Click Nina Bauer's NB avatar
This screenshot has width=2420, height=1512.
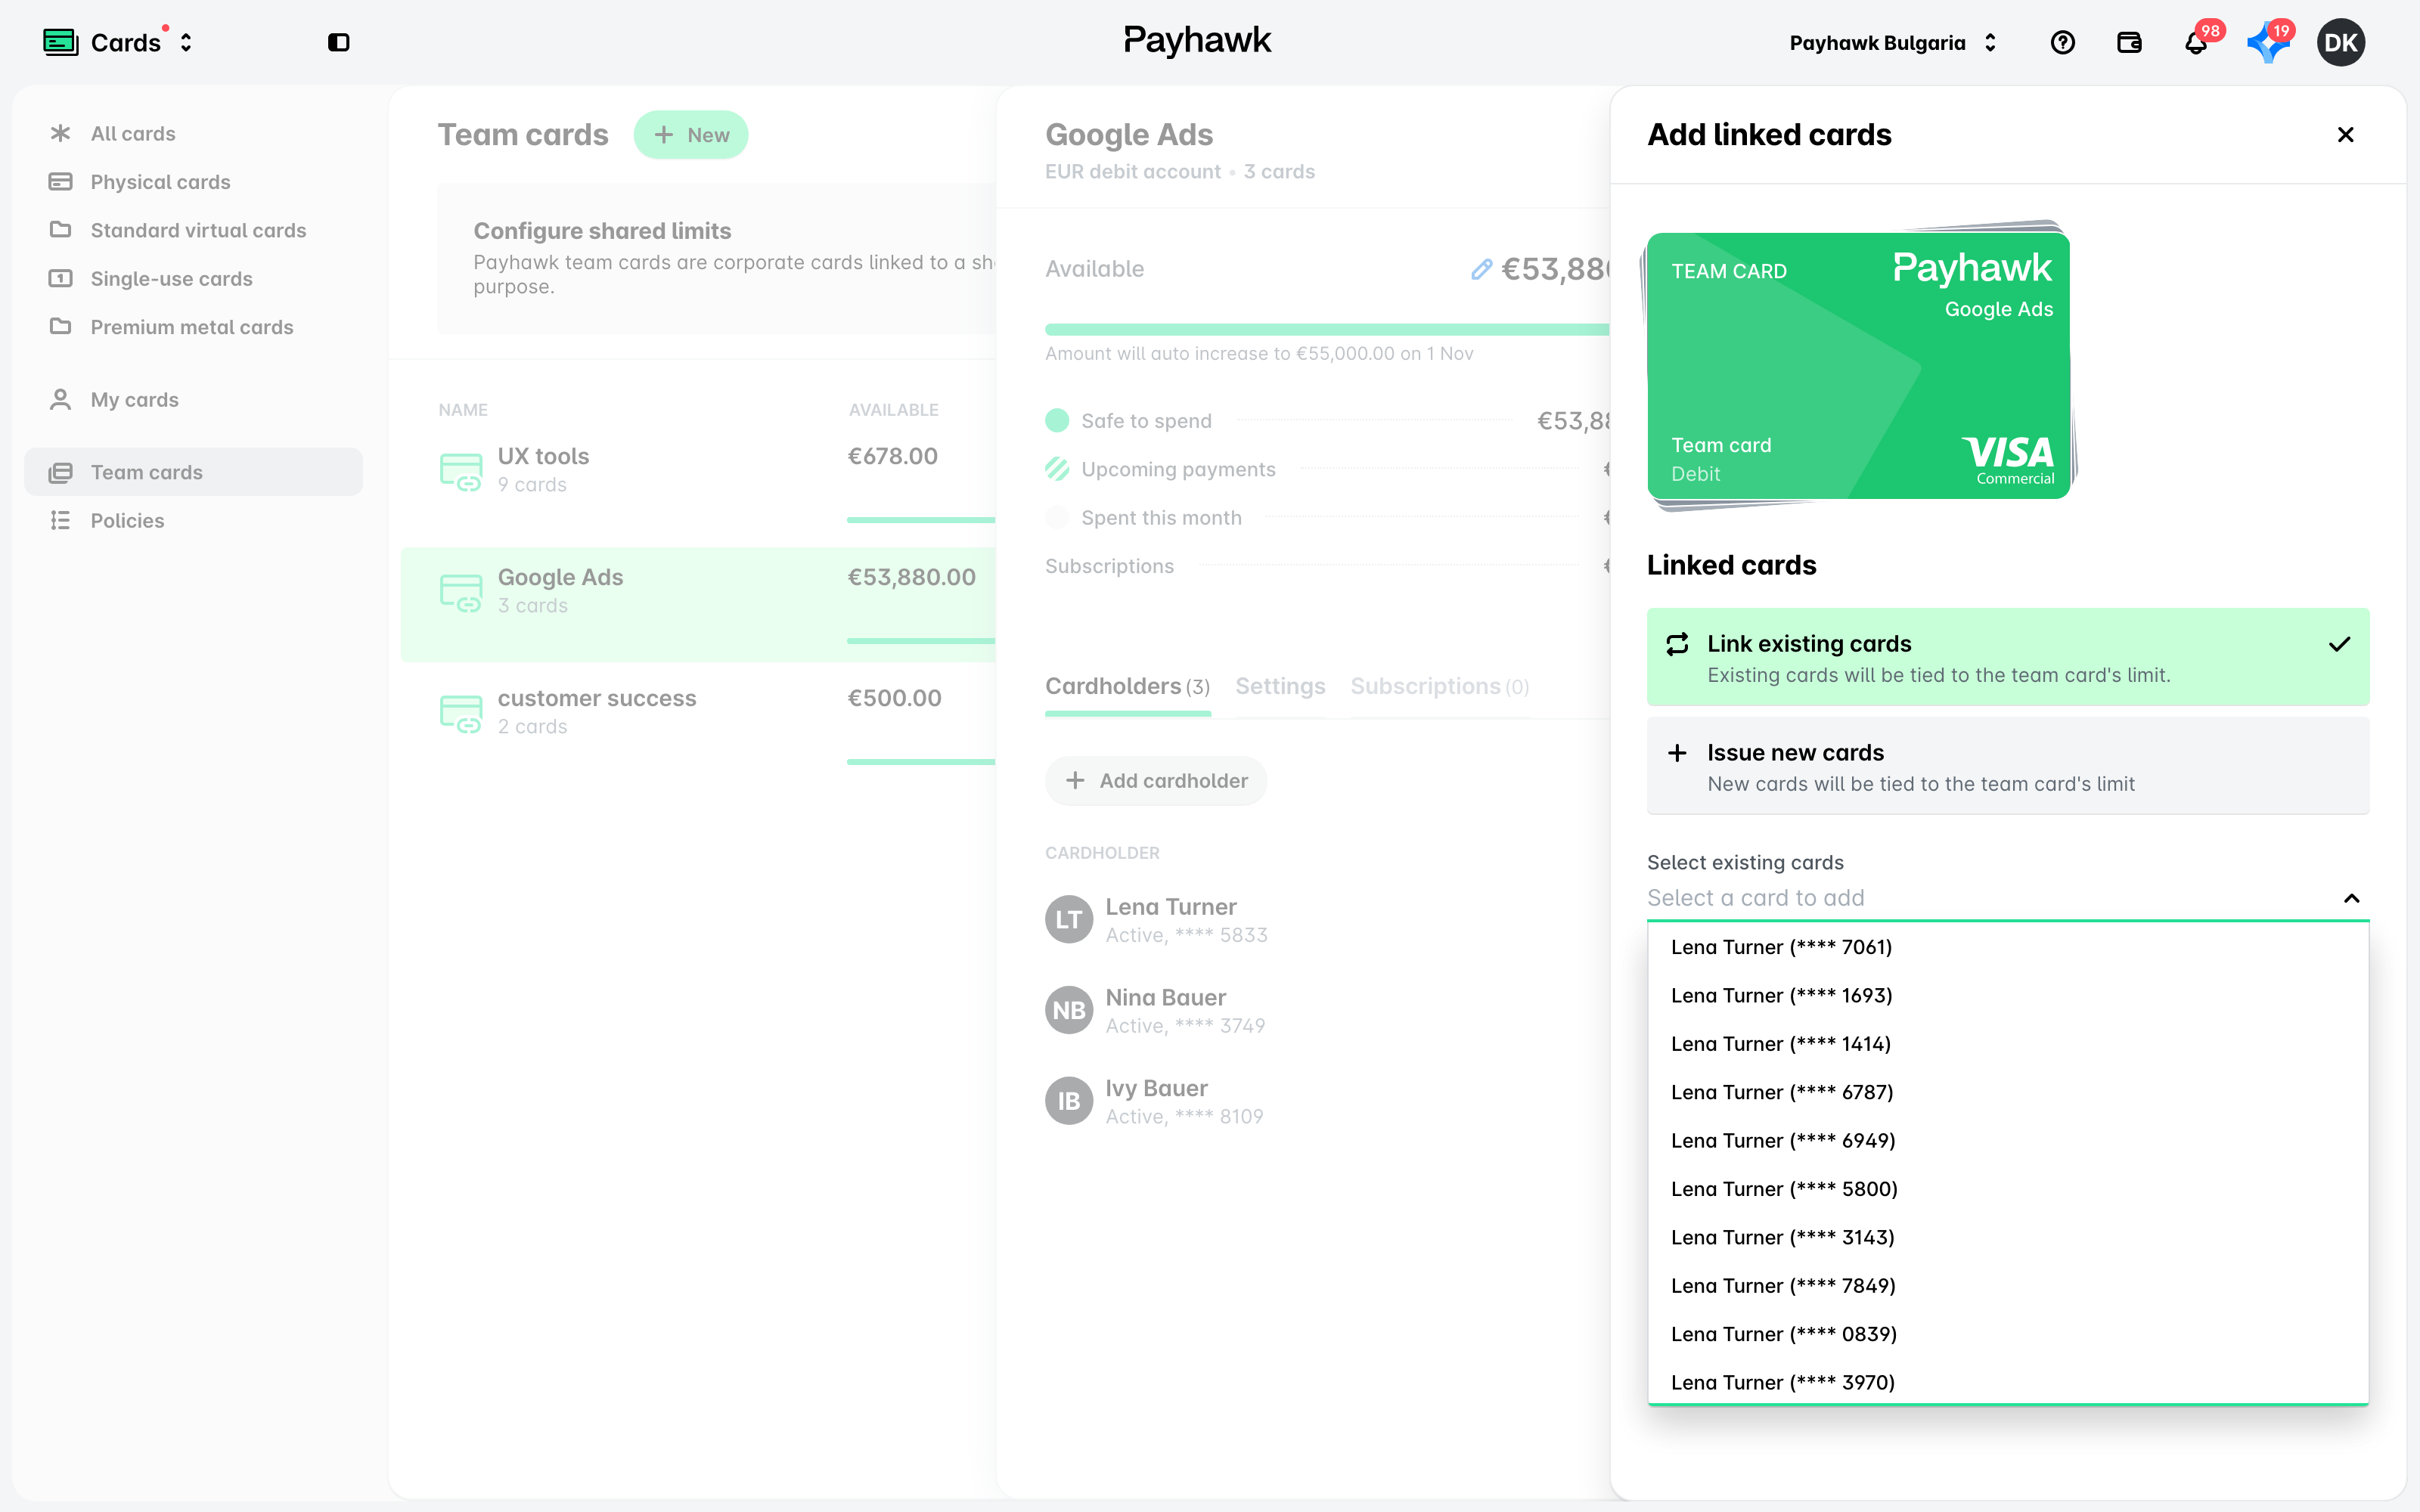coord(1069,1010)
